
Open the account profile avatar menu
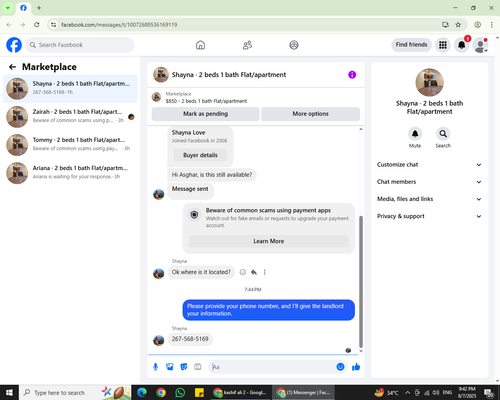pyautogui.click(x=481, y=45)
